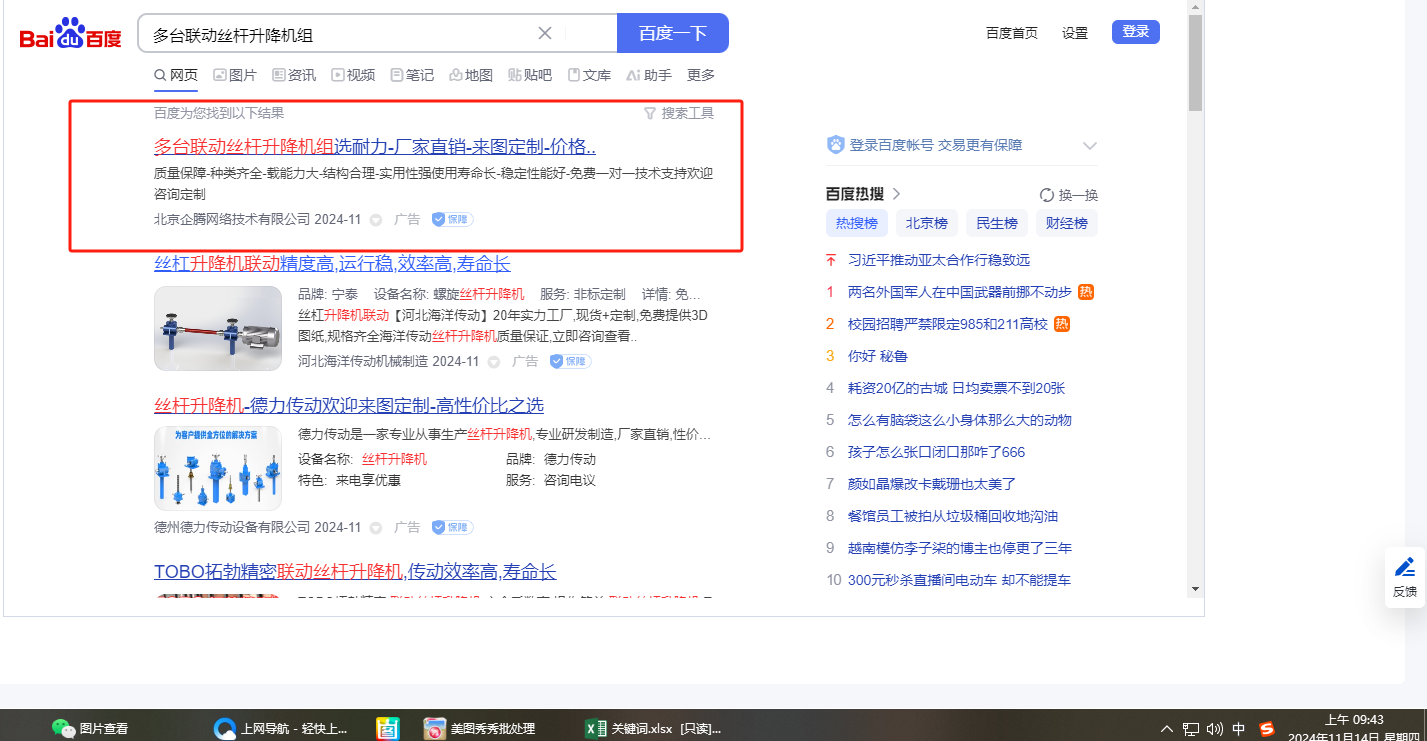Switch to the 图片 search tab

coord(235,75)
